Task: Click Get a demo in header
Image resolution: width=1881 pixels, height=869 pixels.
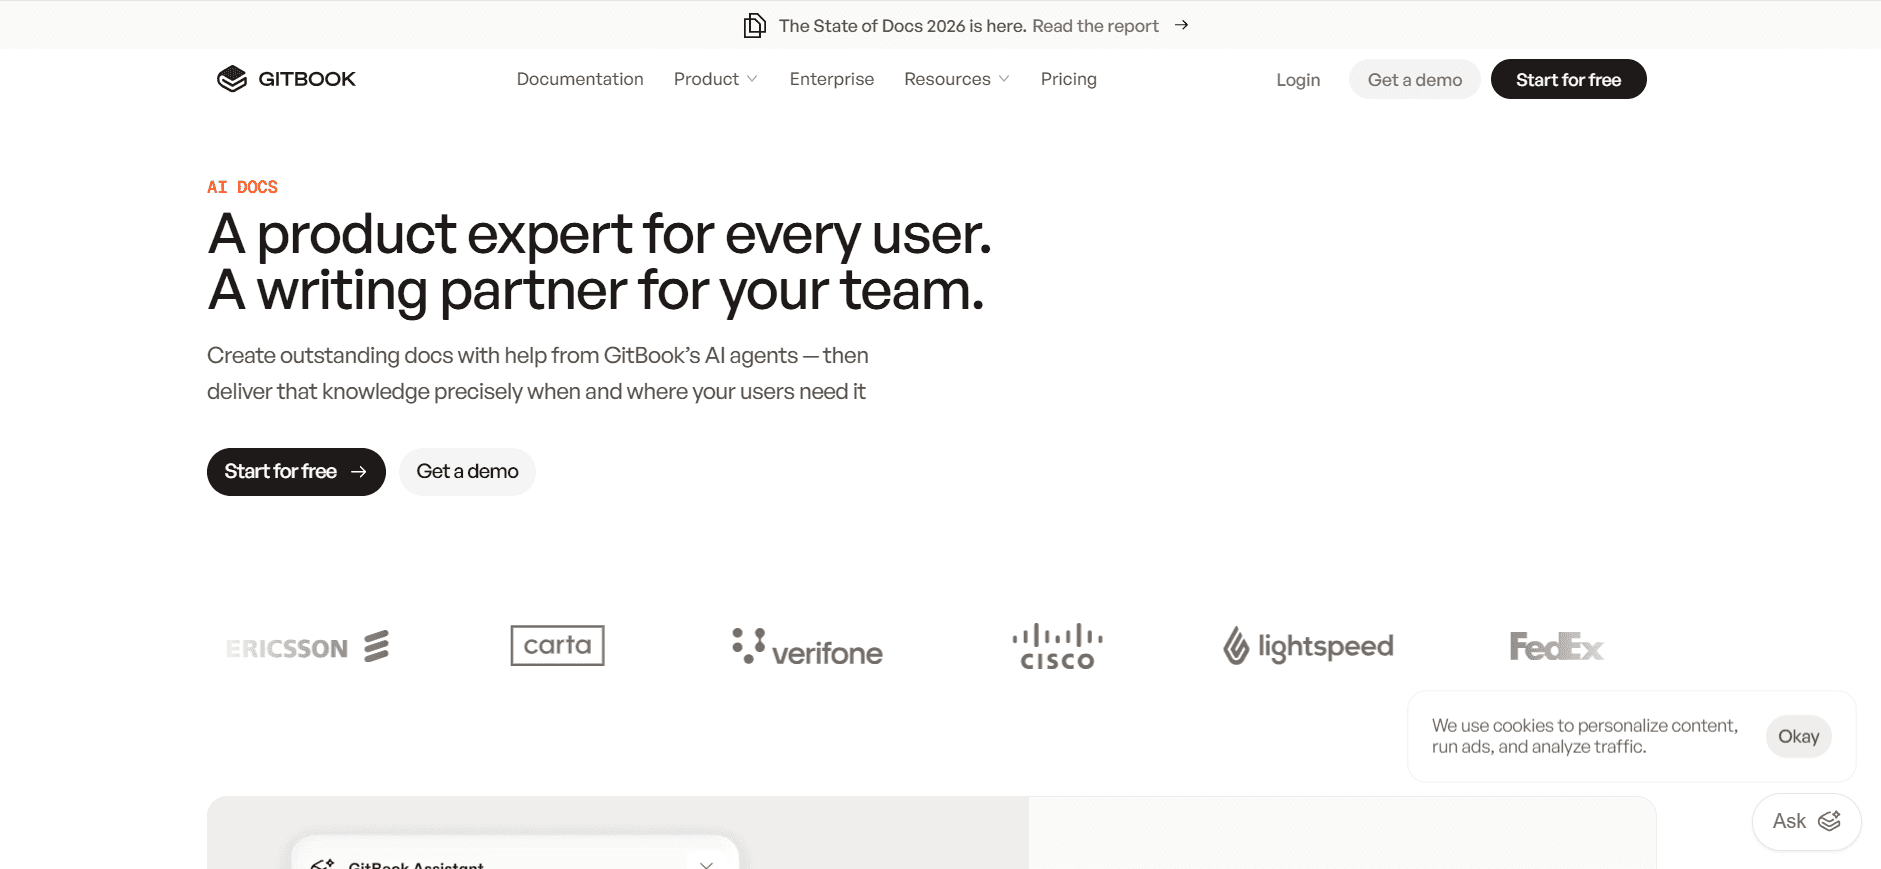Action: coord(1415,79)
